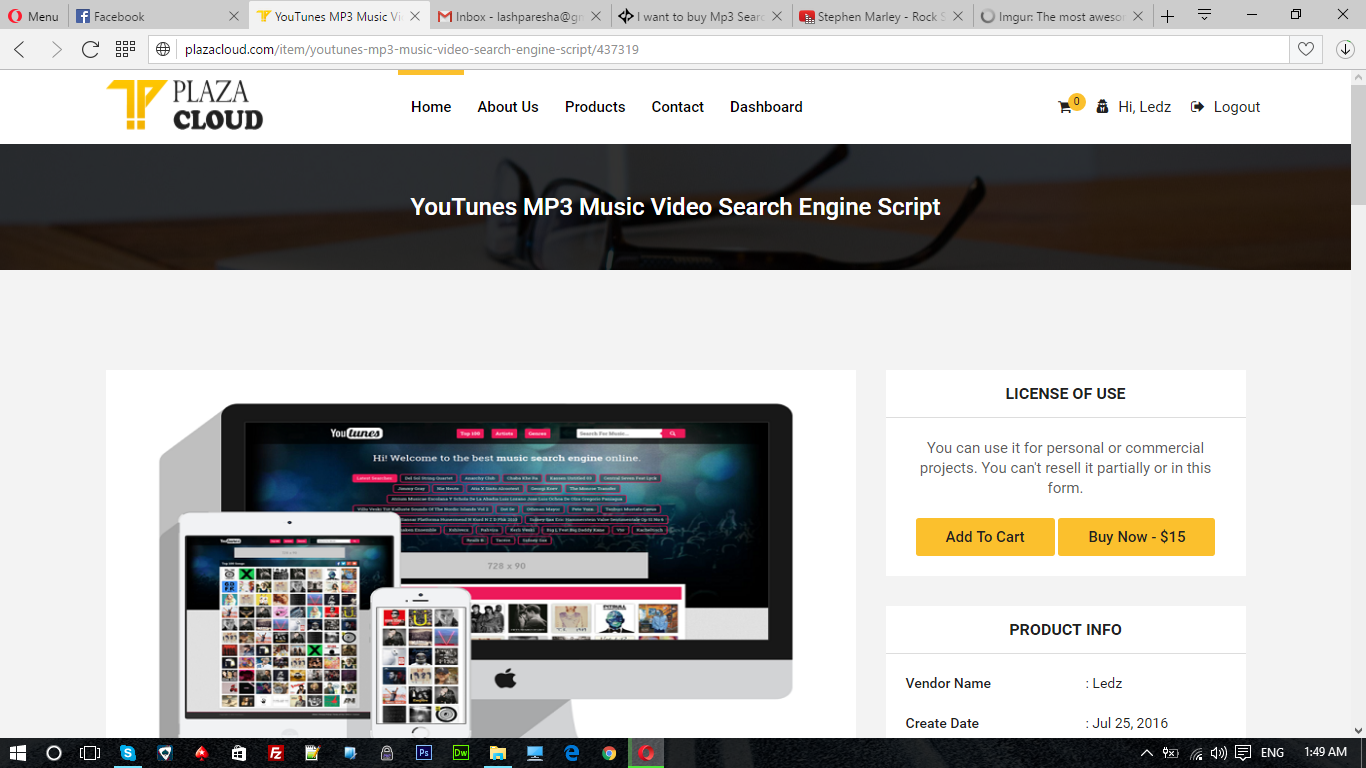Click the Buy Now - $15 button
The image size is (1366, 768).
[1137, 537]
